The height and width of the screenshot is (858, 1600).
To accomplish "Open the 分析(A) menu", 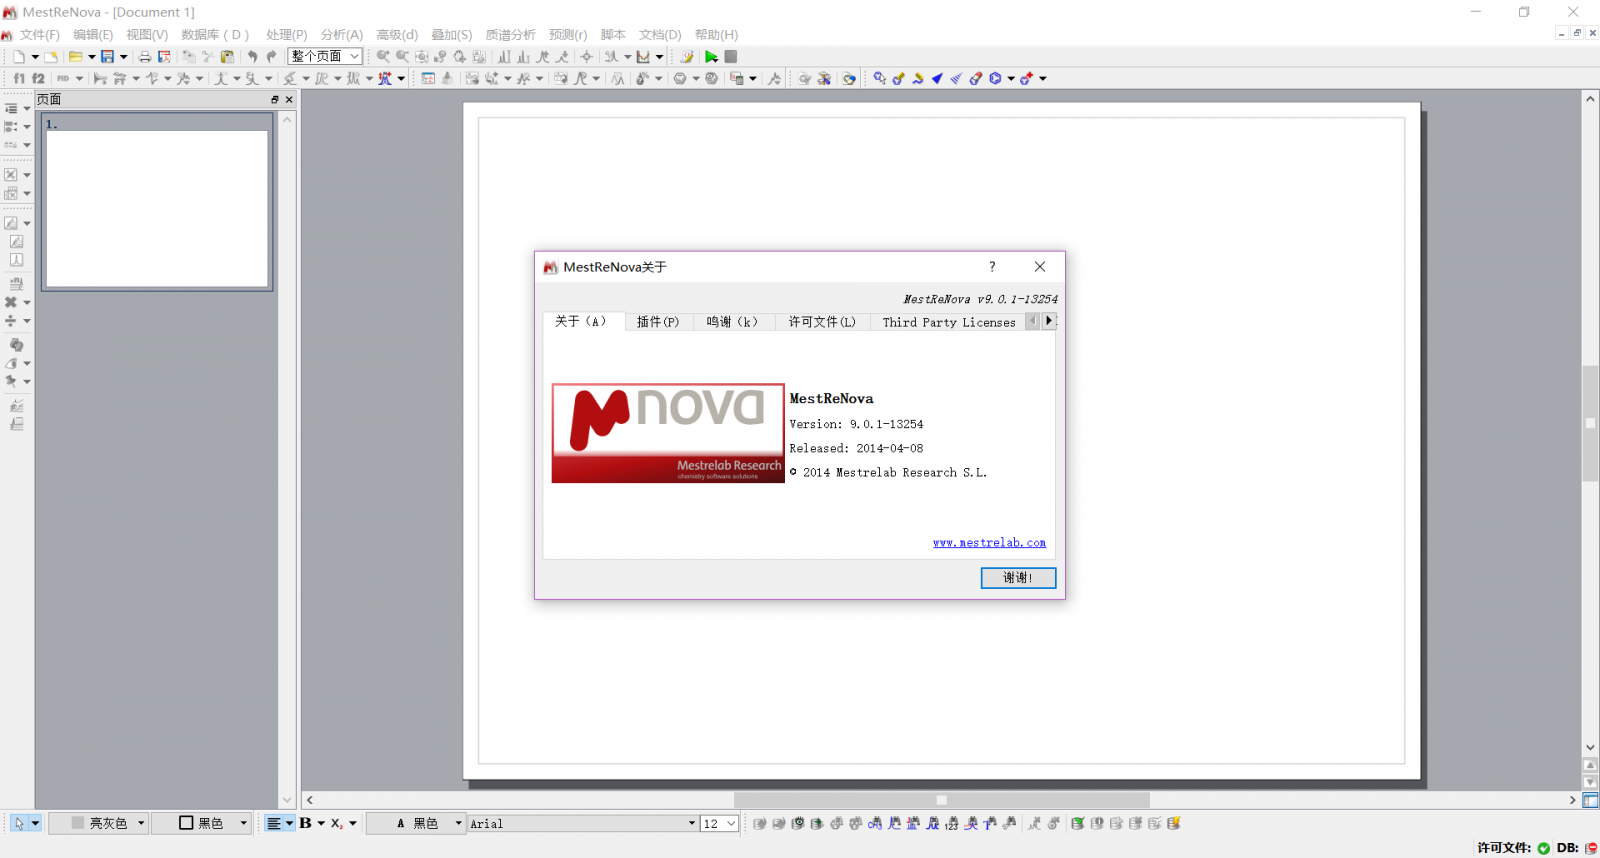I will point(341,35).
